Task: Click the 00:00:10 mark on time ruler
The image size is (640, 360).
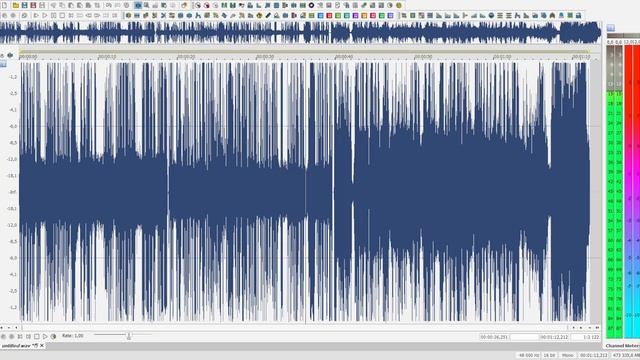Action: [x=107, y=57]
